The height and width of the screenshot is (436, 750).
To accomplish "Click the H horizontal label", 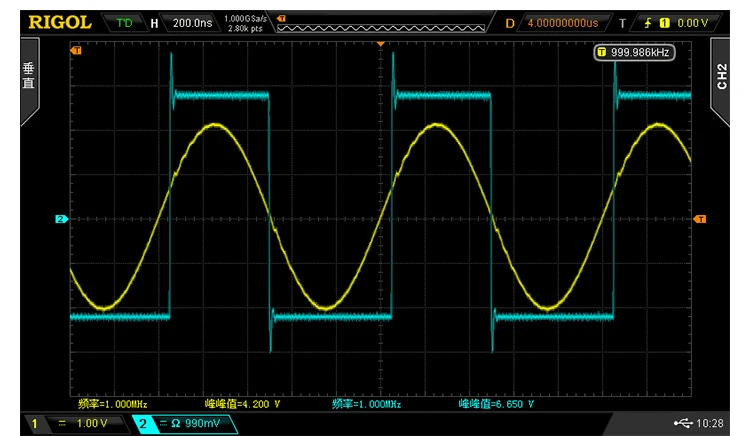I will pyautogui.click(x=154, y=23).
